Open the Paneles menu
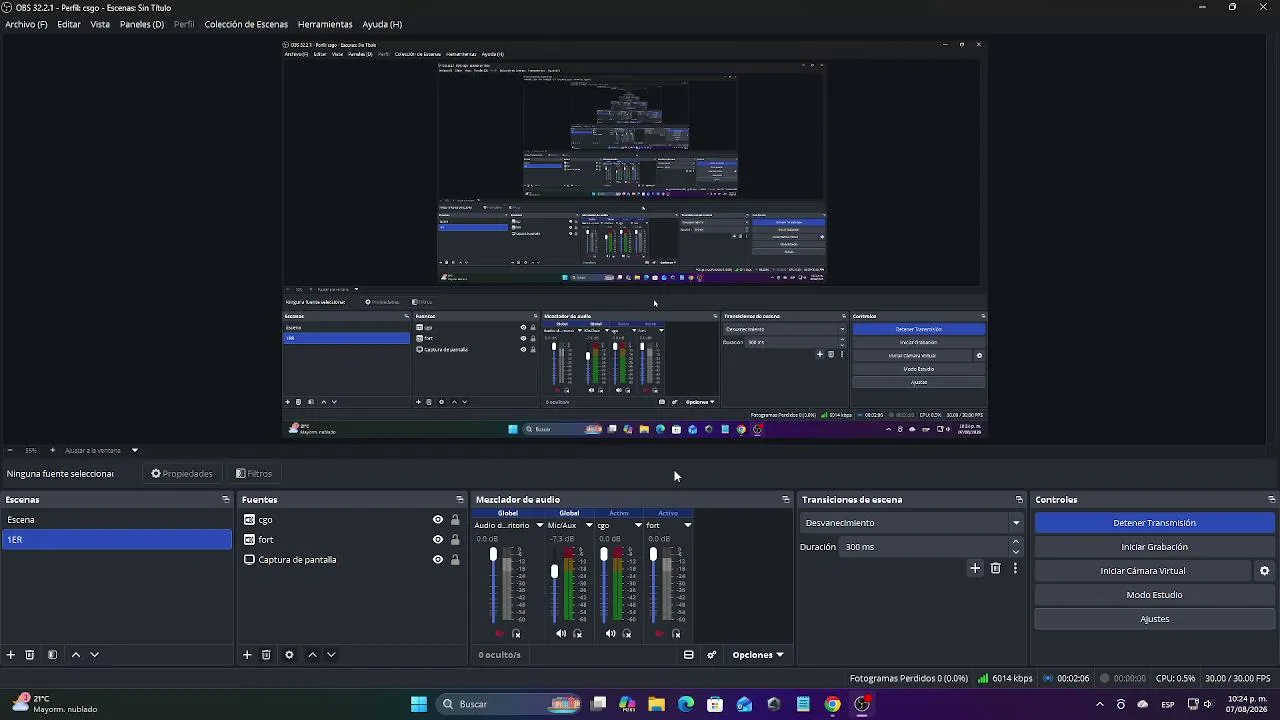The width and height of the screenshot is (1280, 720). click(x=142, y=24)
